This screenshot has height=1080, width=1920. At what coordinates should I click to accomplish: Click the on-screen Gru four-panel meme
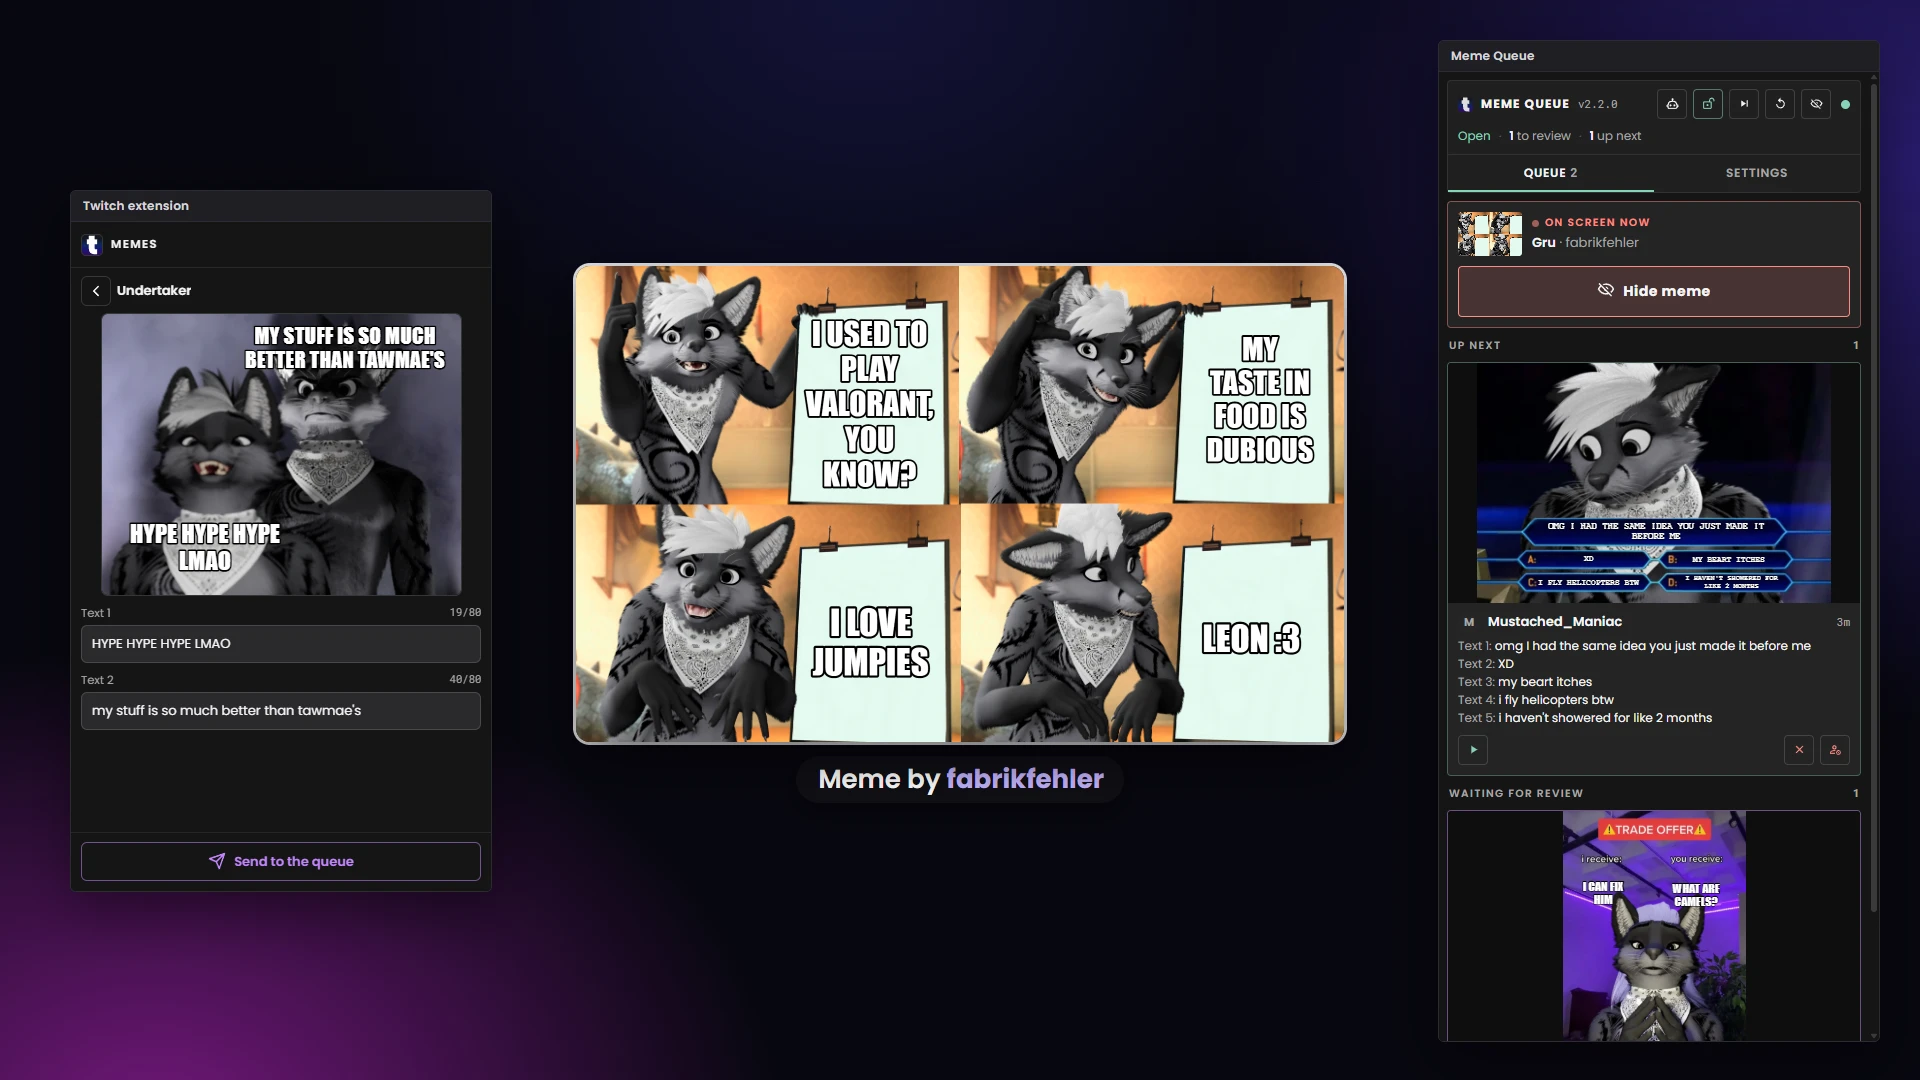pos(960,504)
